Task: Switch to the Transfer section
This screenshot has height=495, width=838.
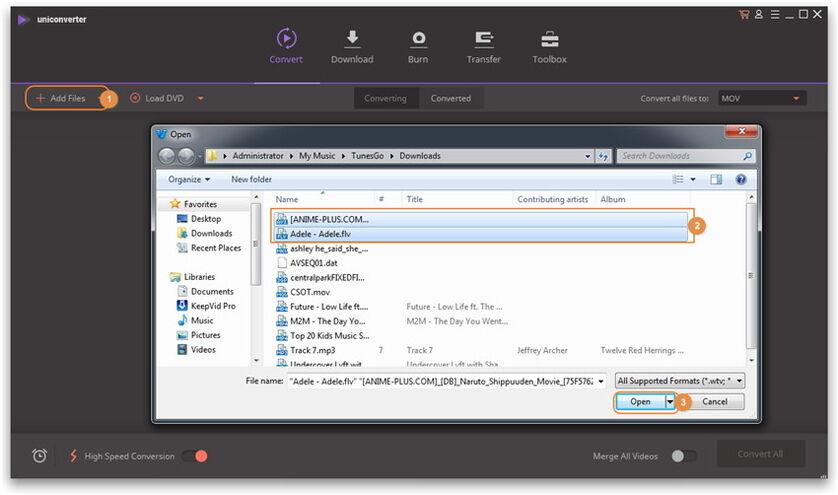Action: 484,40
